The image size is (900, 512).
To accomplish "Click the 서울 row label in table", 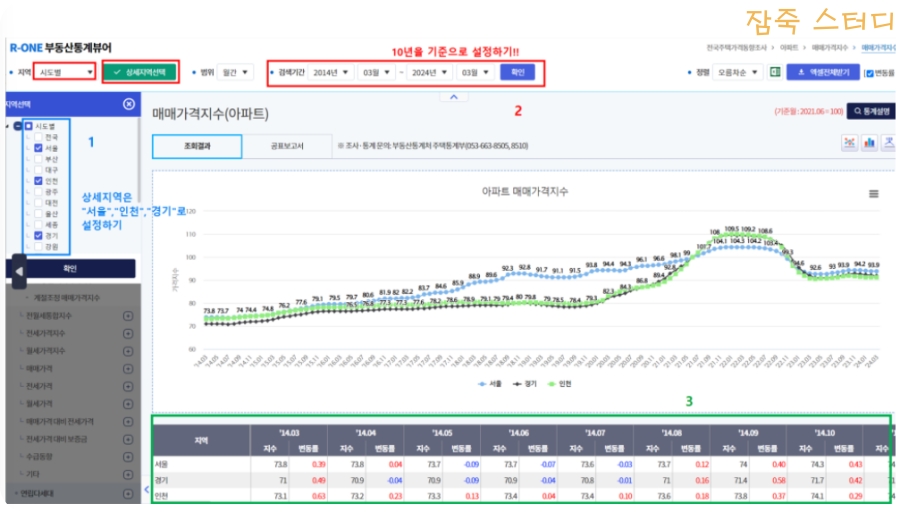I will [161, 464].
